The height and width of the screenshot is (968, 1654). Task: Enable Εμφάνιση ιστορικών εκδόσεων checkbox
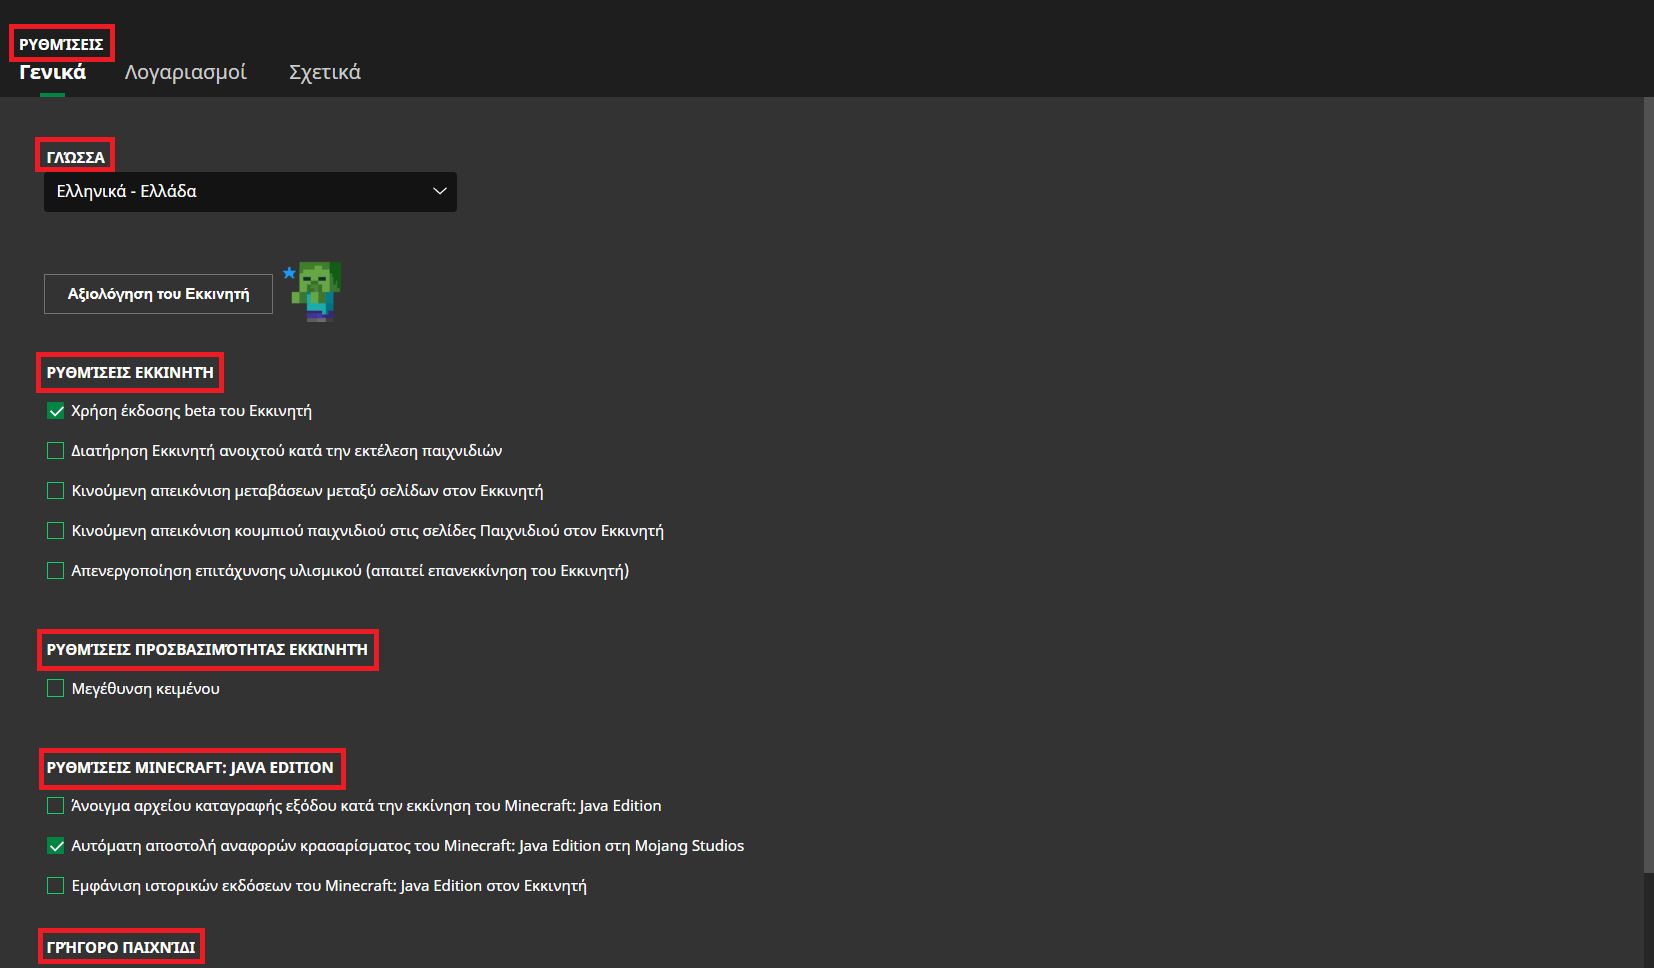point(56,886)
